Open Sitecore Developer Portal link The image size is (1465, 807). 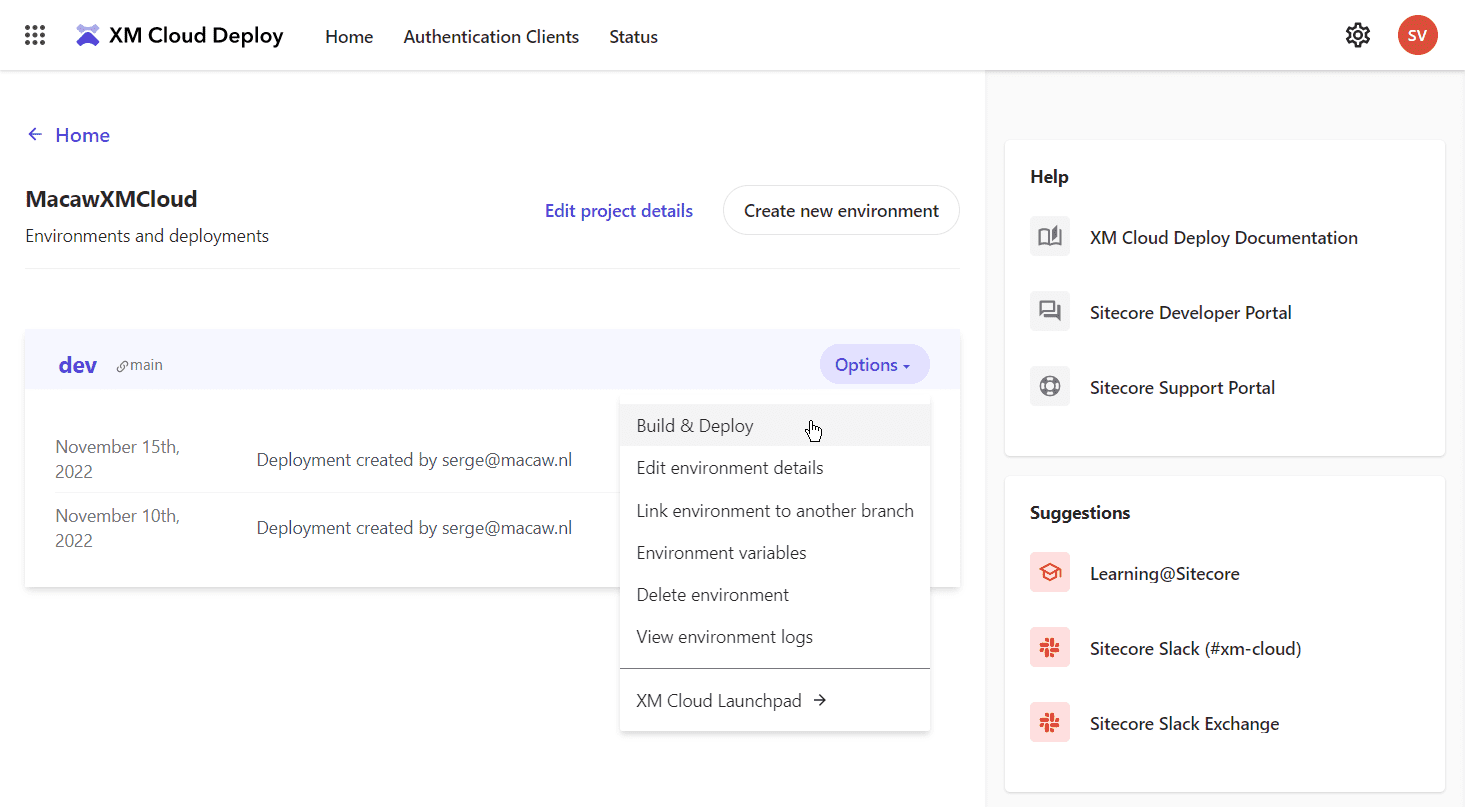[1190, 312]
